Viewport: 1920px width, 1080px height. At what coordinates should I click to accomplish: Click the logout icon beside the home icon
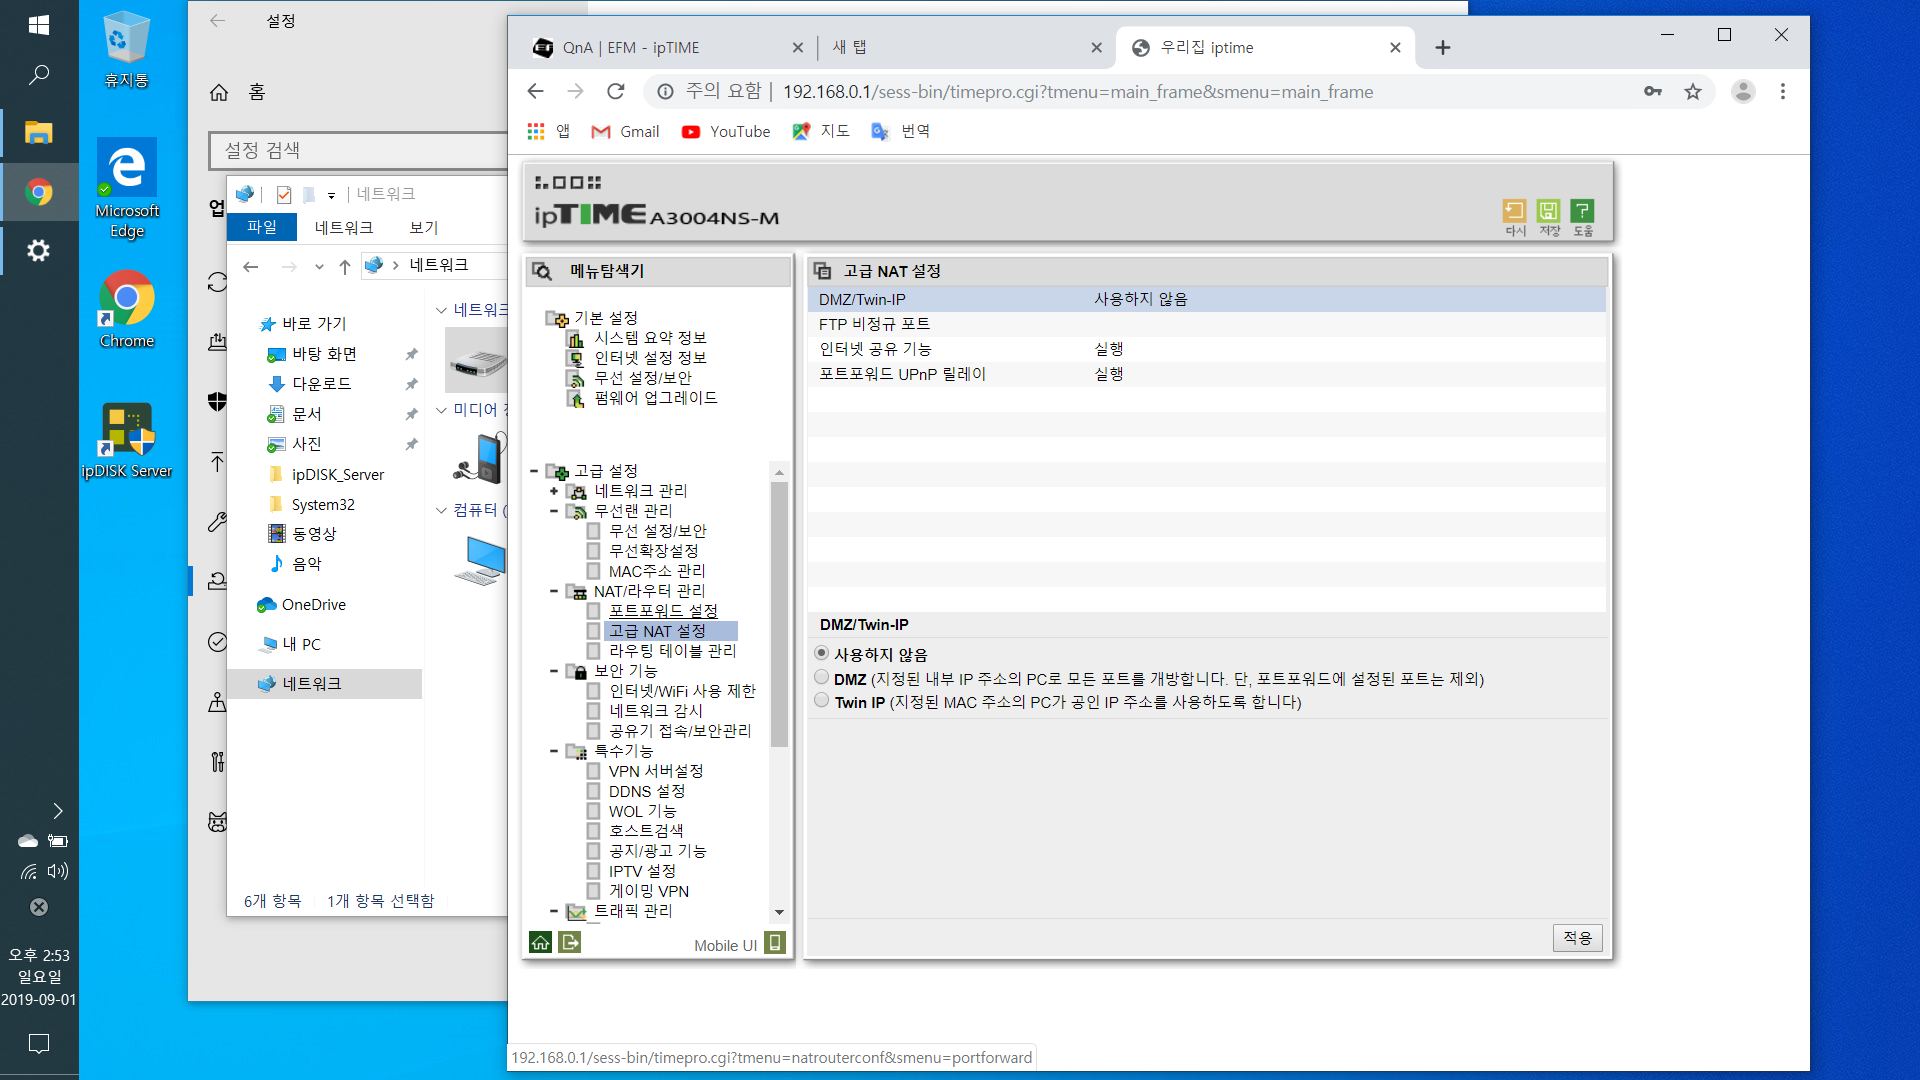(570, 942)
